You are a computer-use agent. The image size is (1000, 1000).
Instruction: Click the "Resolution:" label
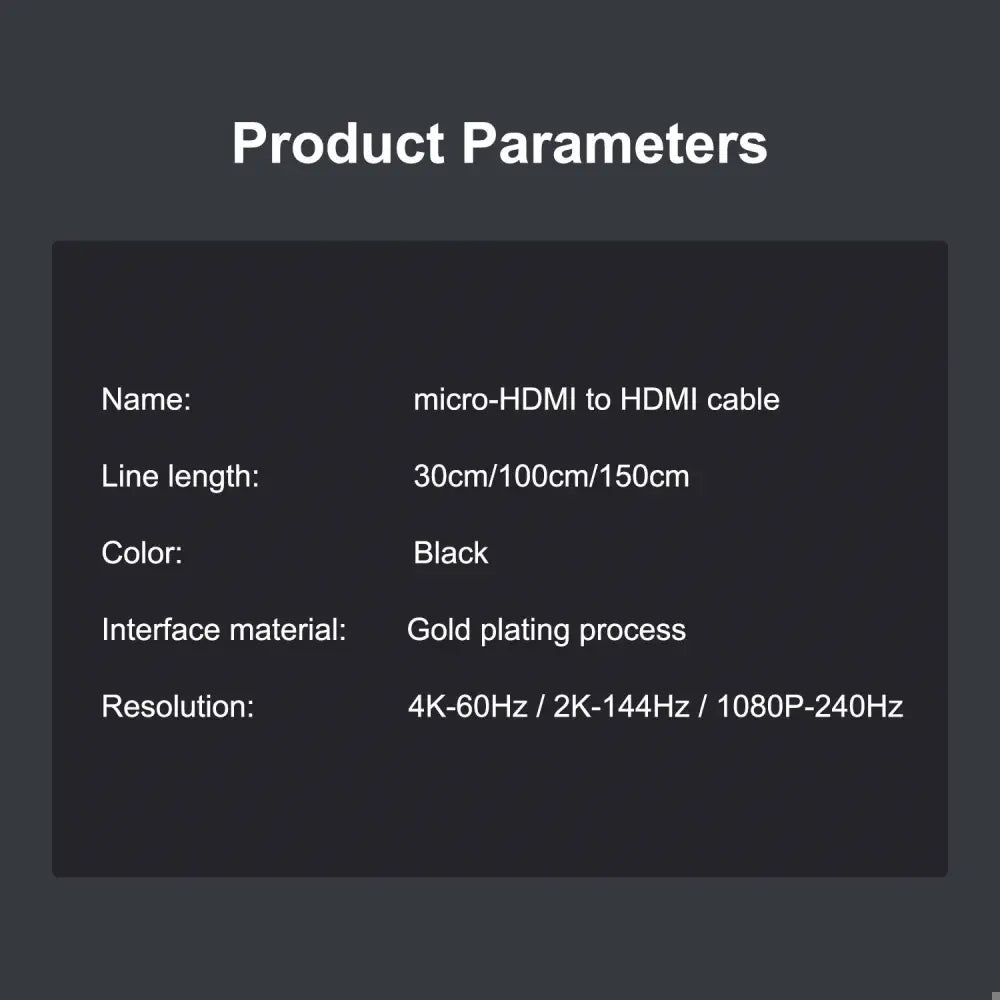[x=178, y=707]
